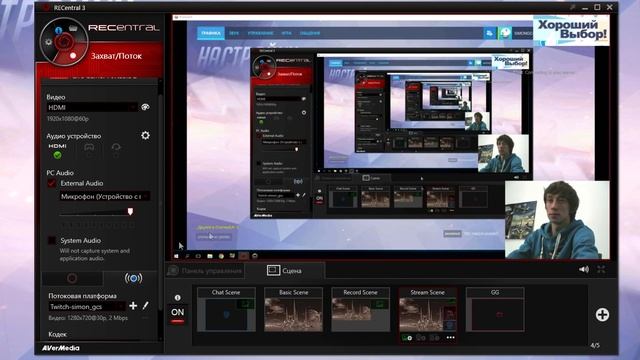The height and width of the screenshot is (360, 640).
Task: Toggle fullscreen preview icon
Action: tap(601, 269)
